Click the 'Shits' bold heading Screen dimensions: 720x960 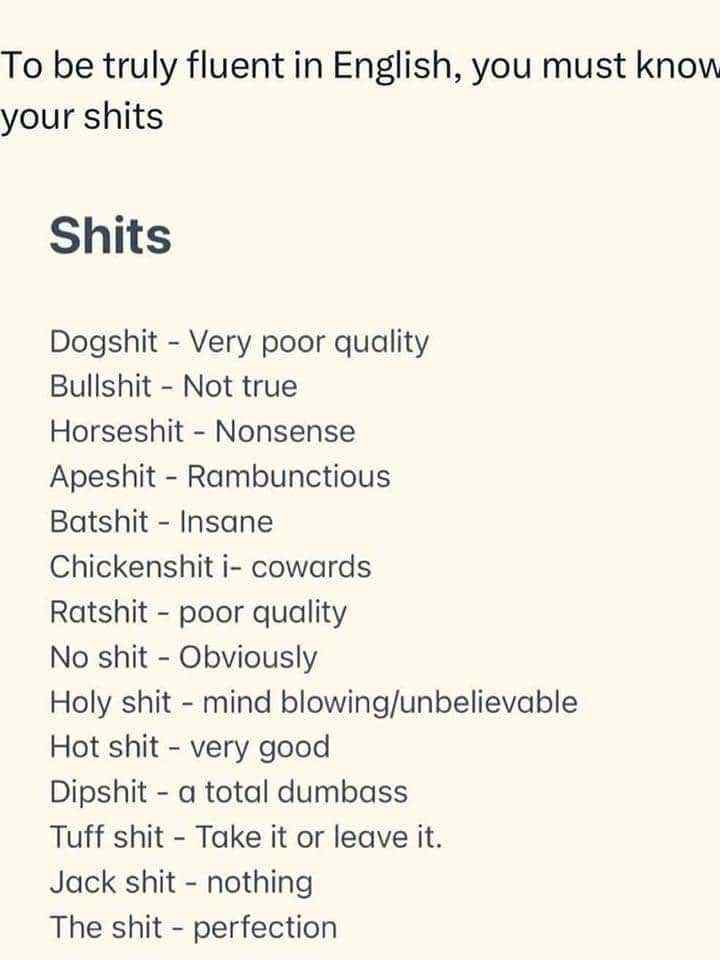click(110, 236)
